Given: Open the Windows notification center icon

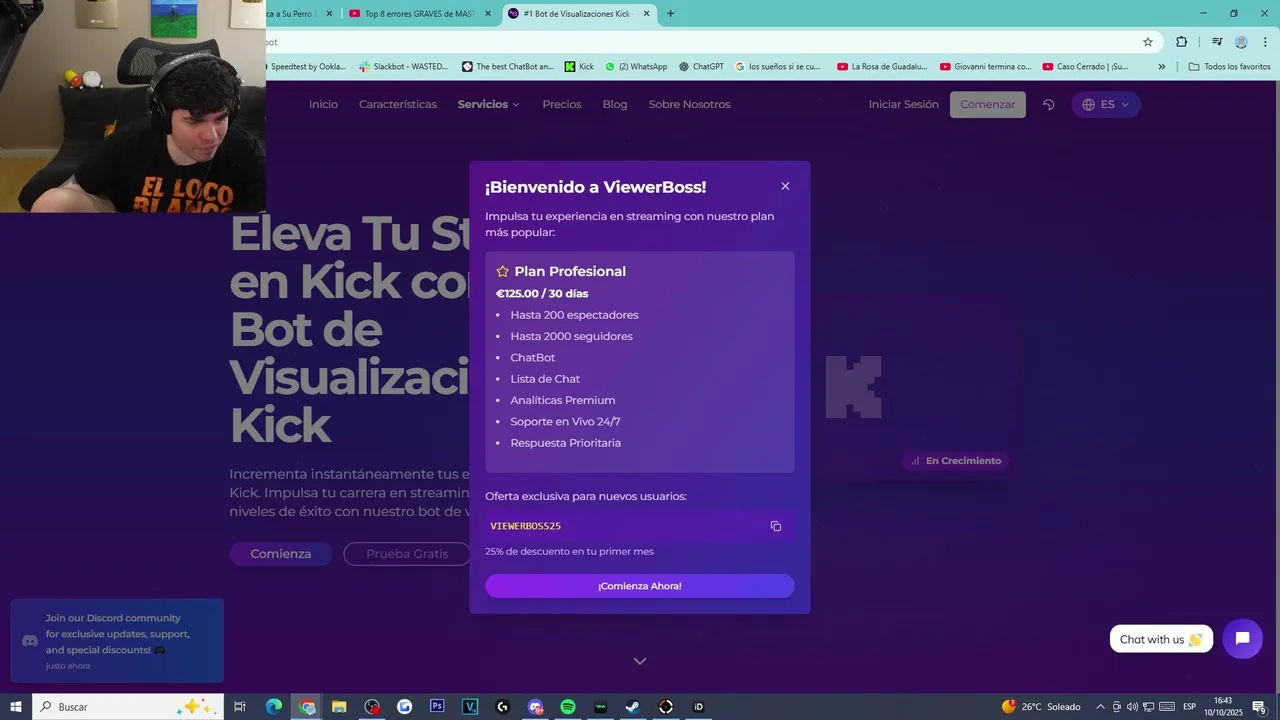Looking at the screenshot, I should point(1258,707).
